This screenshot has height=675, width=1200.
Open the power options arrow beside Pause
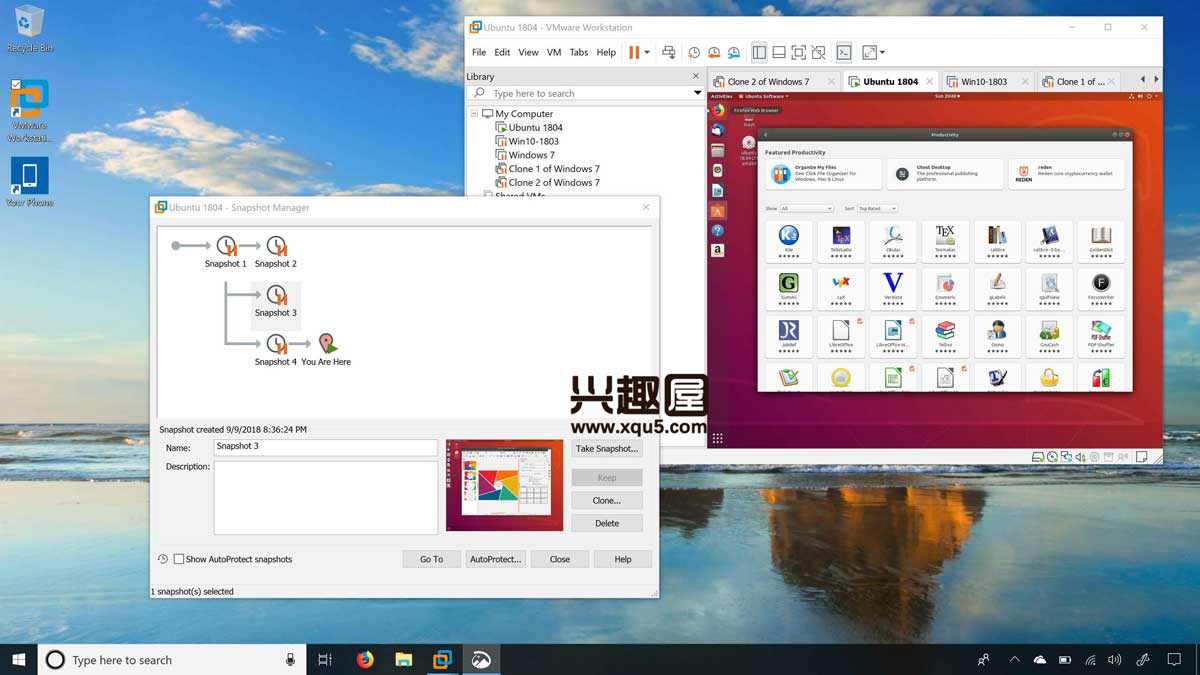[x=647, y=52]
